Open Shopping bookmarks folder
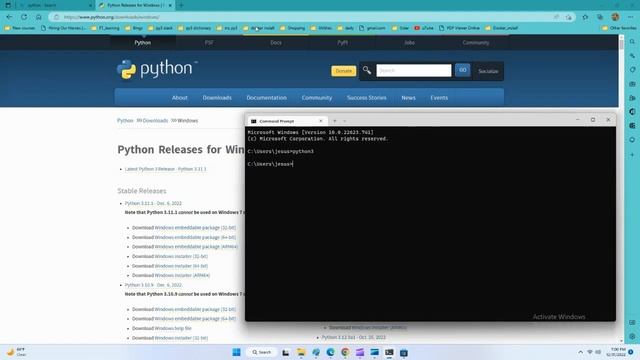Screen dimensions: 640x360 292,28
